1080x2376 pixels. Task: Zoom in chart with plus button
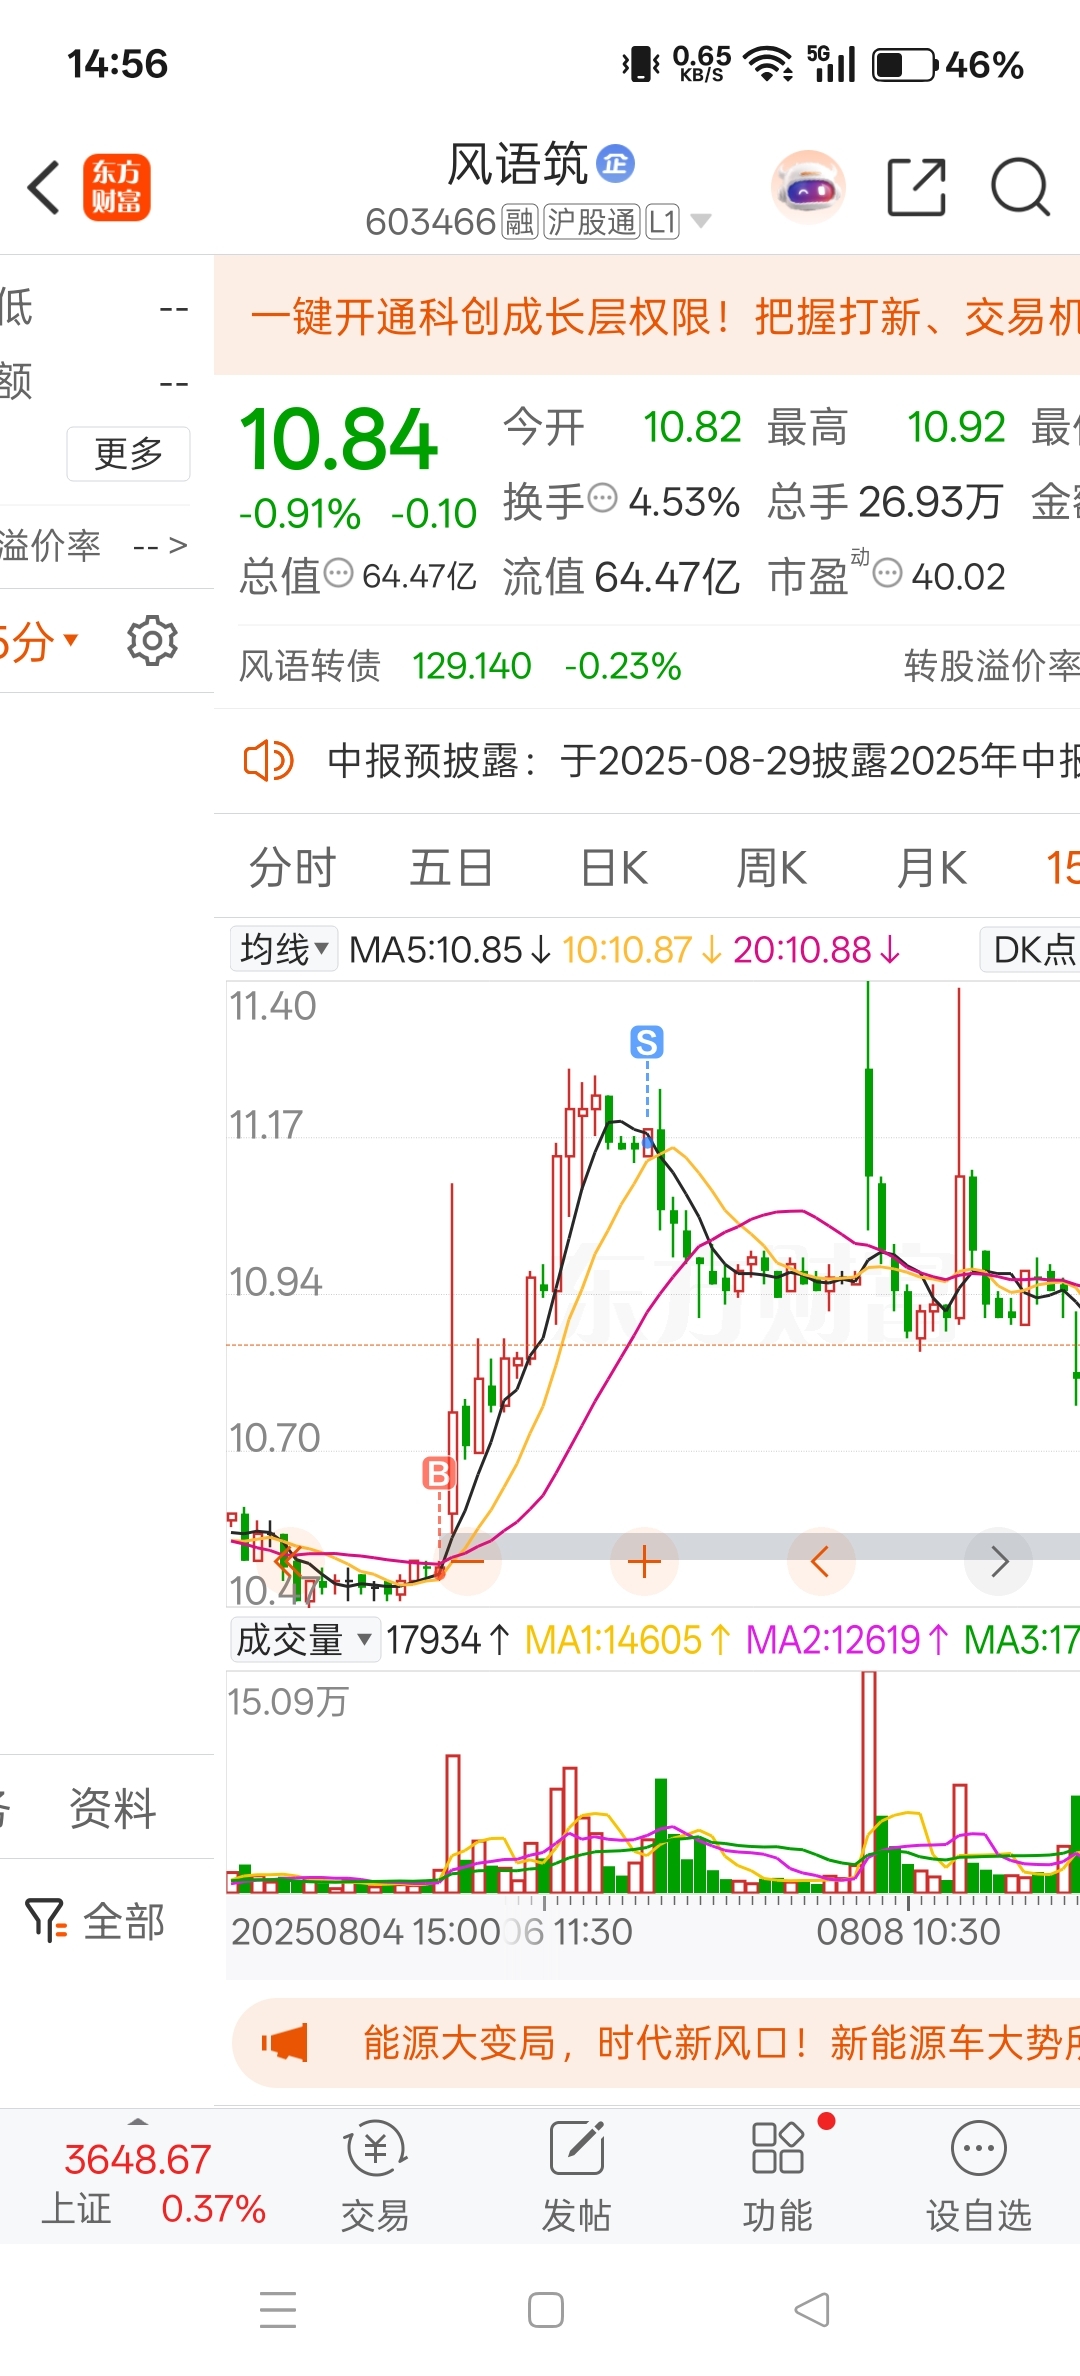pos(645,1561)
